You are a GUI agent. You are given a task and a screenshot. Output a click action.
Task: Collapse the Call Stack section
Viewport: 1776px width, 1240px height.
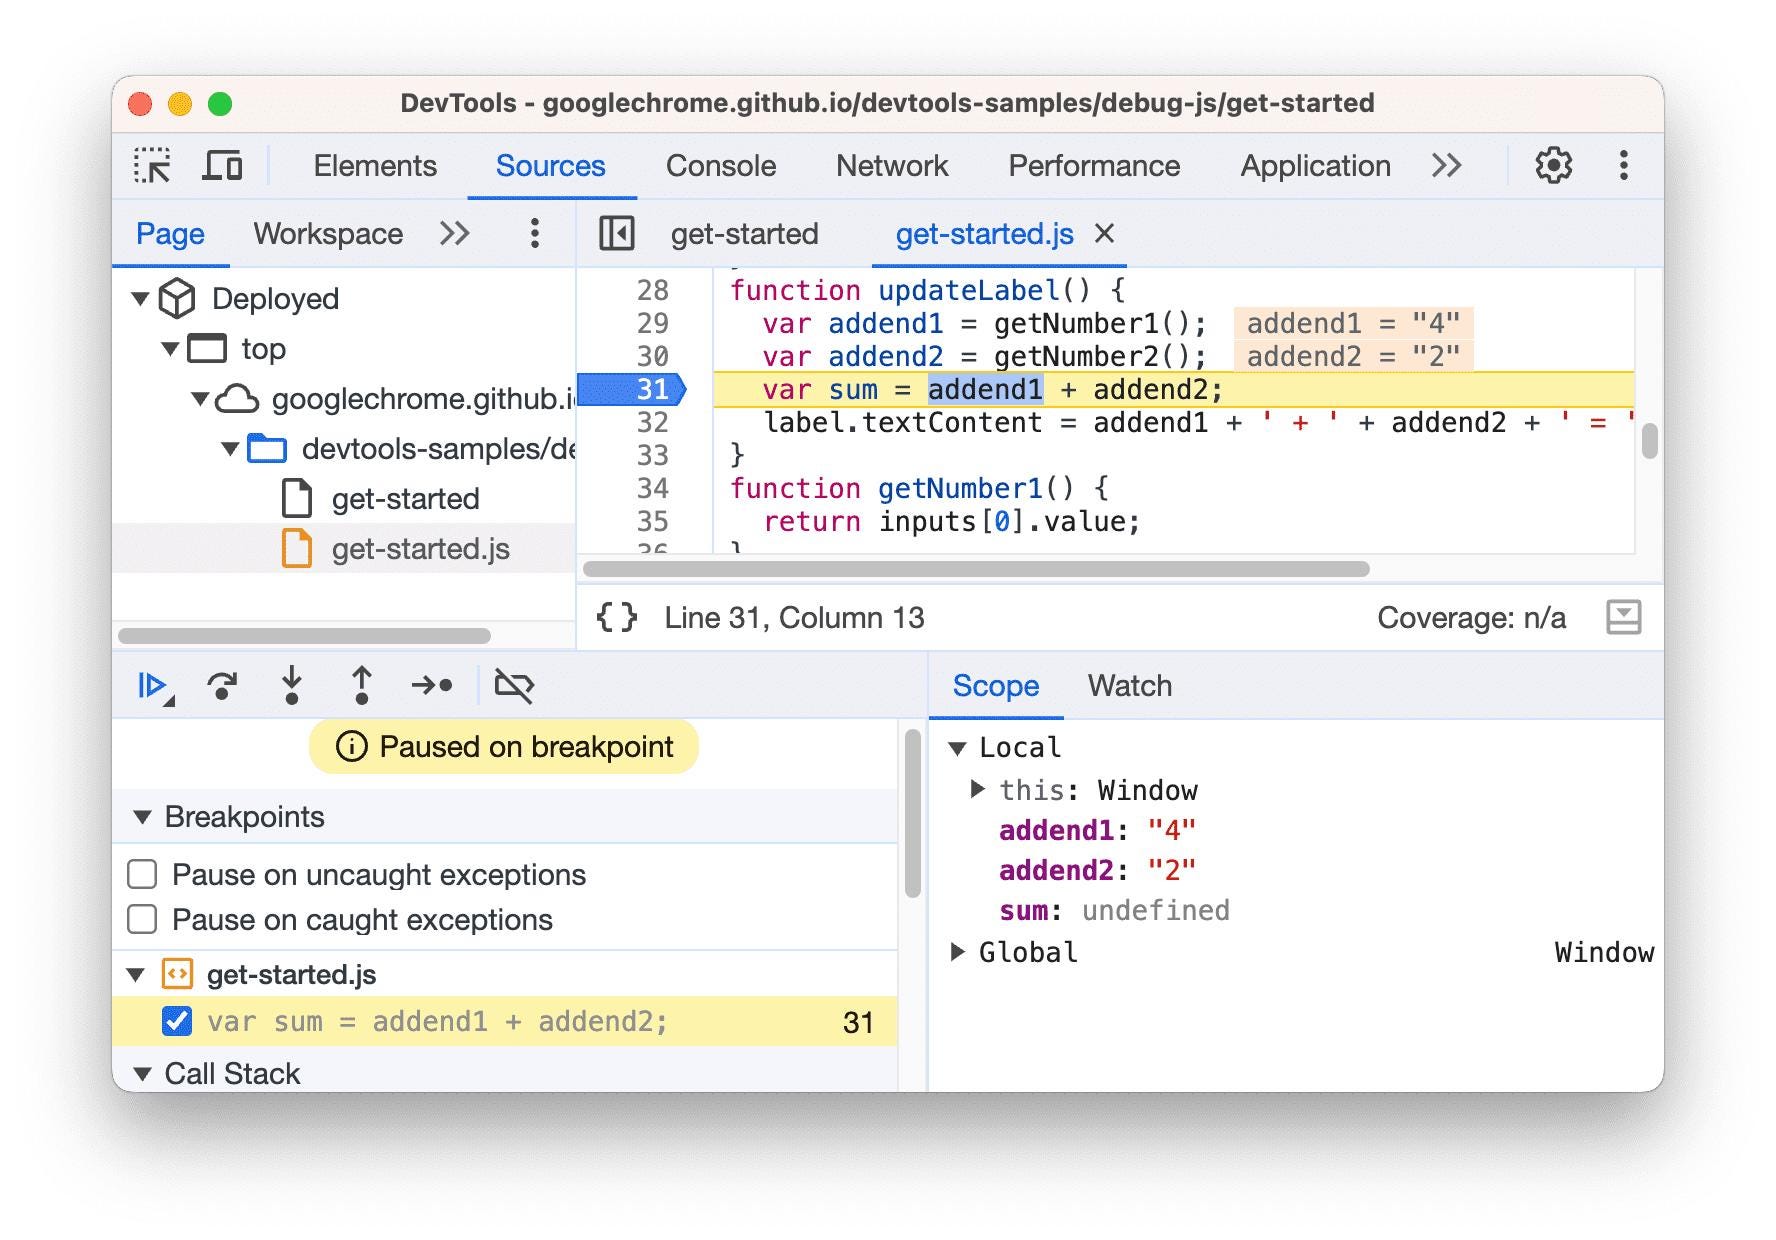point(142,1075)
